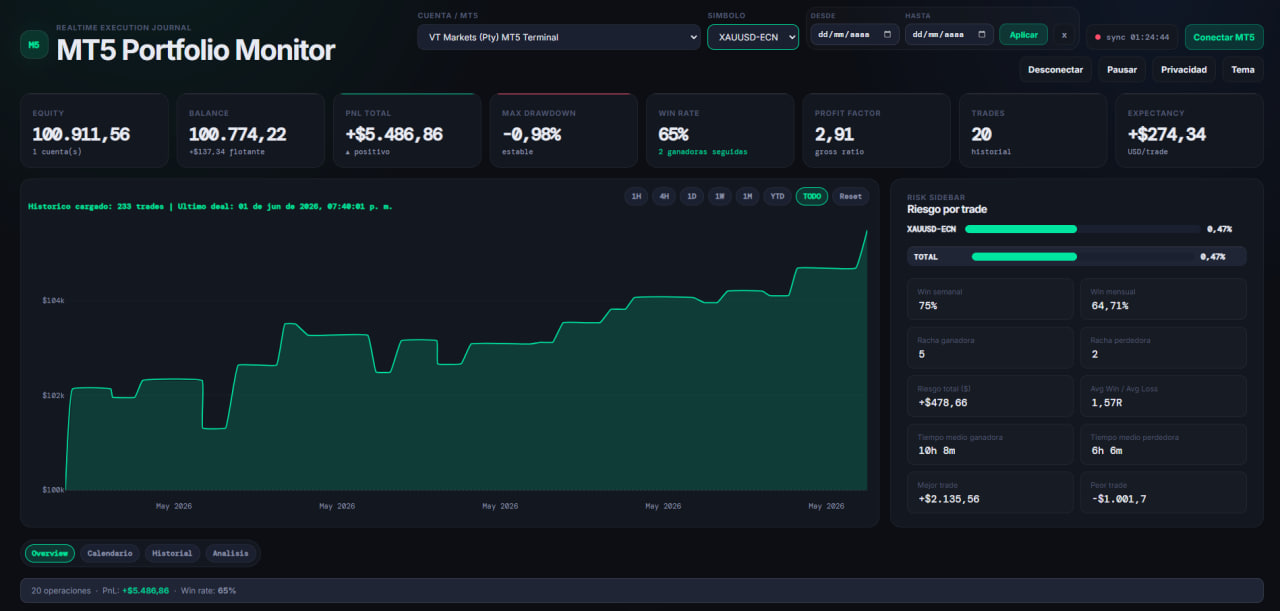1280x611 pixels.
Task: Click the Balance card showing 100.774,22
Action: click(x=250, y=130)
